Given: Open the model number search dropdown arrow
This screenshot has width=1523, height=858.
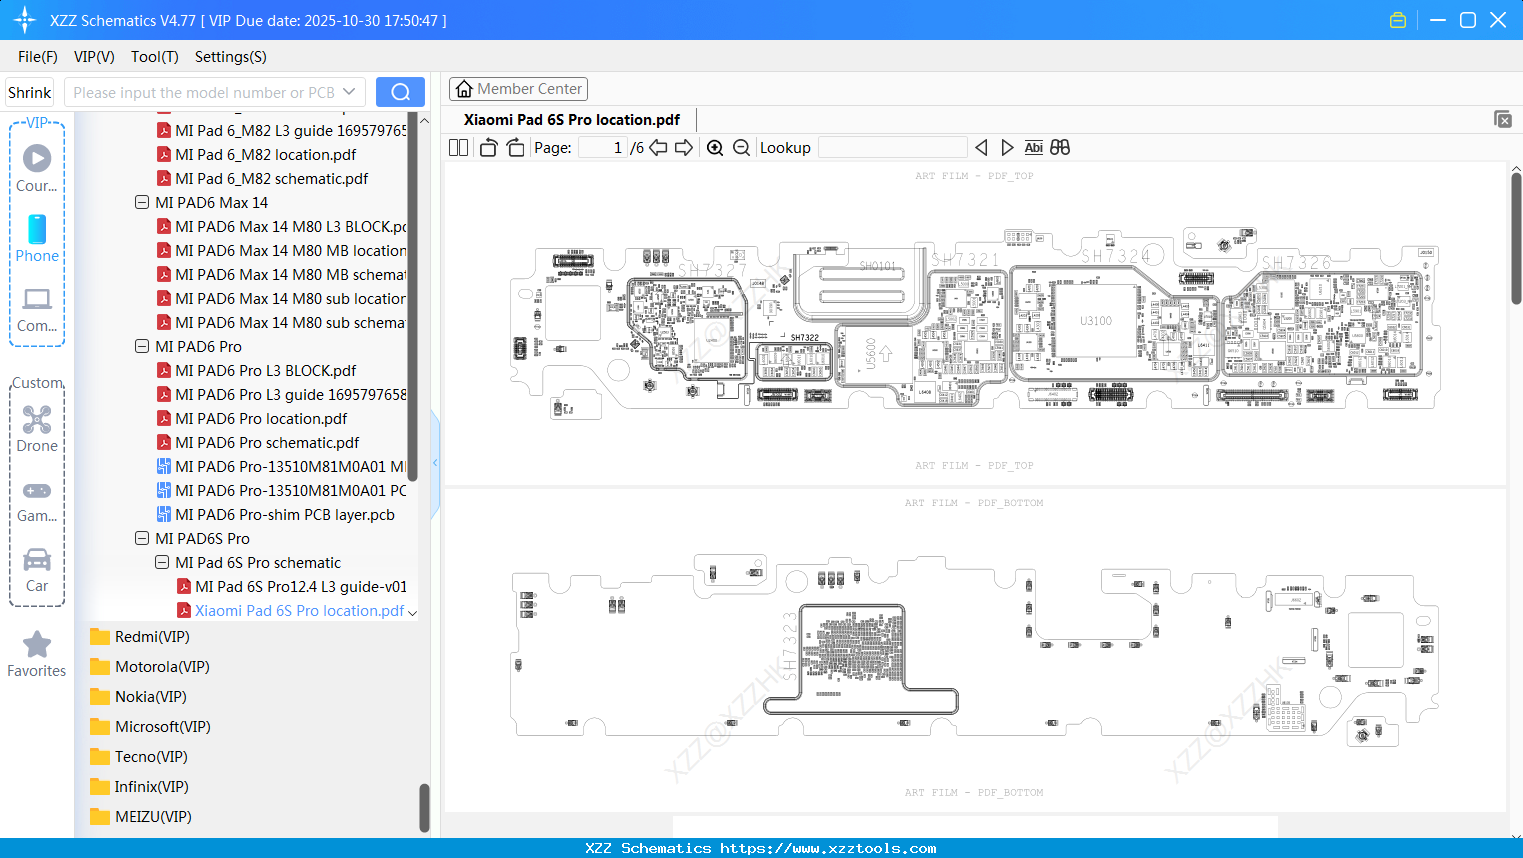Looking at the screenshot, I should (349, 92).
